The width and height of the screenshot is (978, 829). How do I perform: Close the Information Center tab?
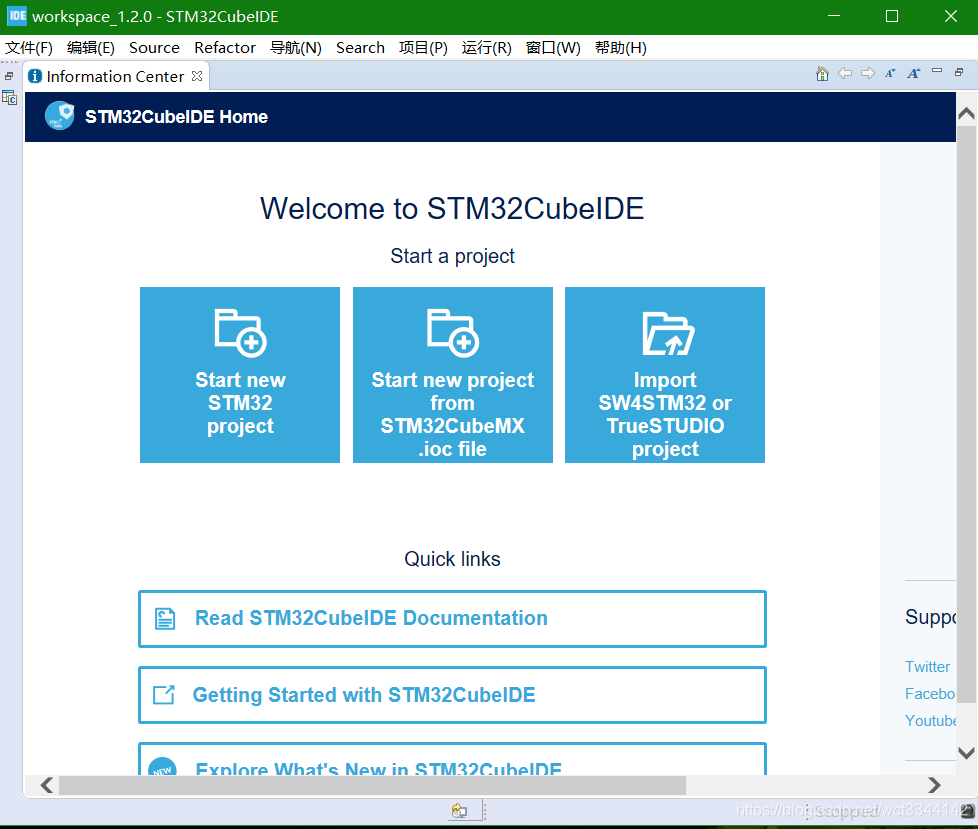click(197, 76)
